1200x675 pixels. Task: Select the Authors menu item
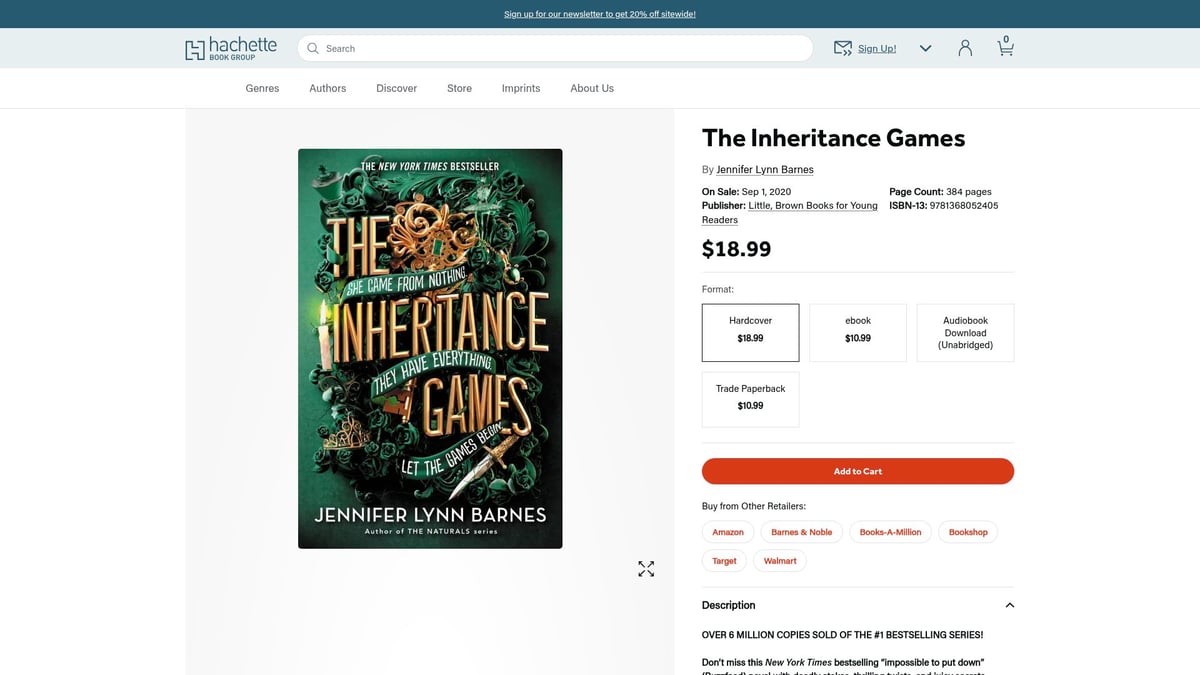coord(327,88)
